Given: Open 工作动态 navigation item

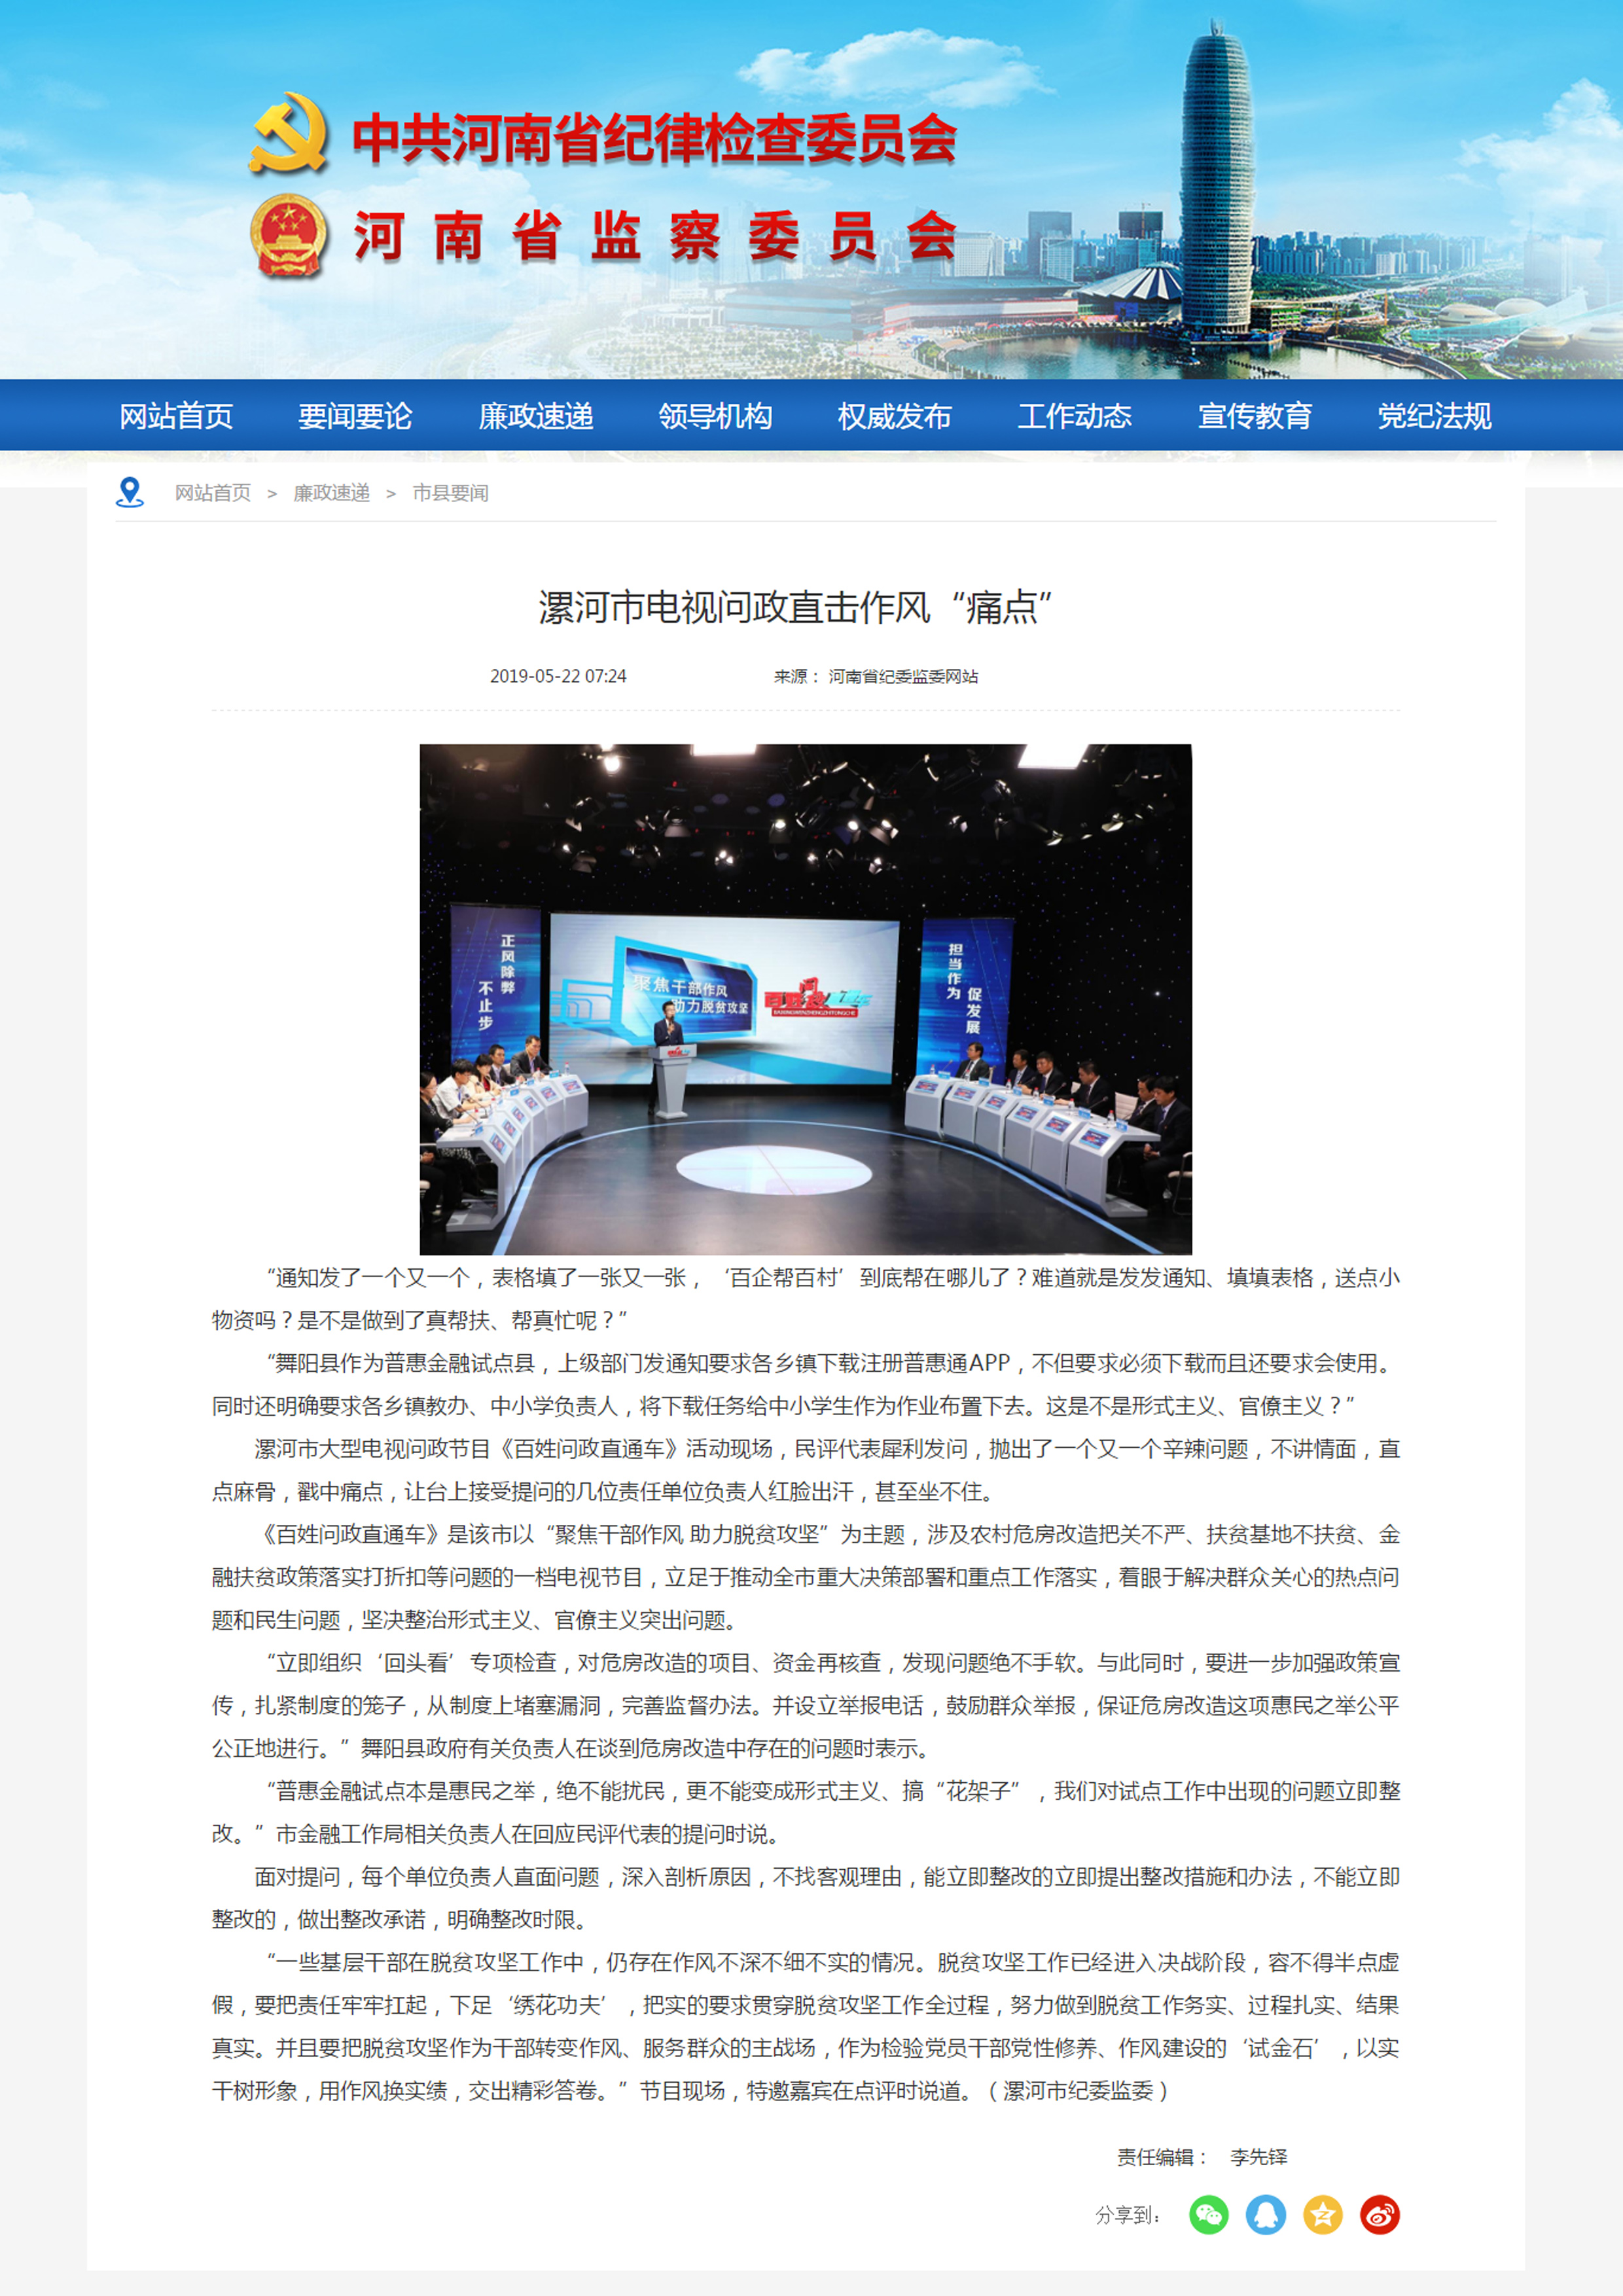Looking at the screenshot, I should coord(1074,416).
